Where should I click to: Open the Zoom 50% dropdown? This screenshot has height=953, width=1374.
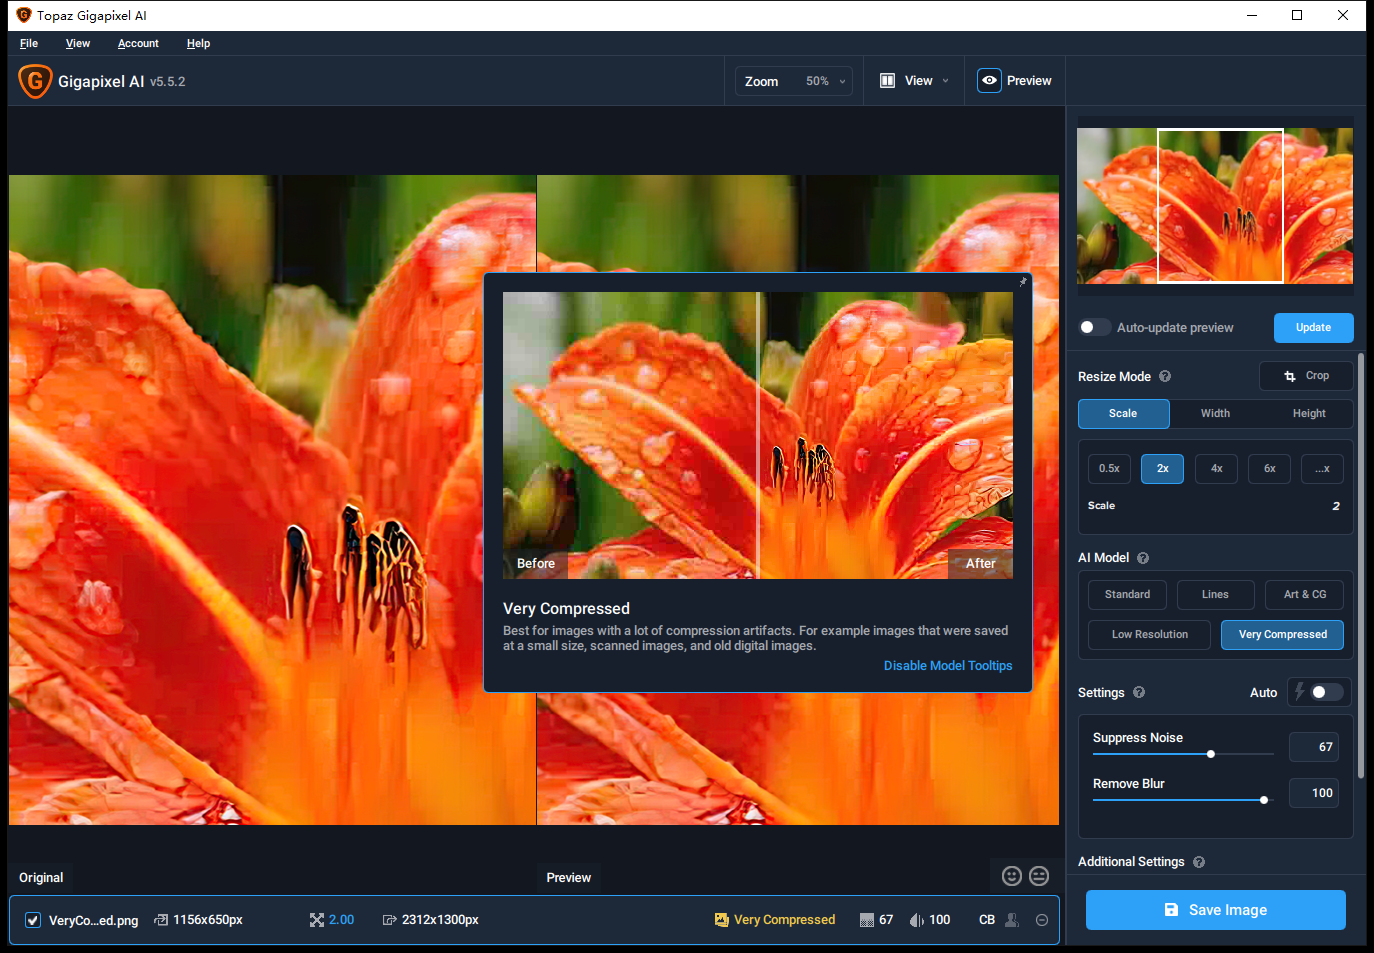pyautogui.click(x=795, y=81)
